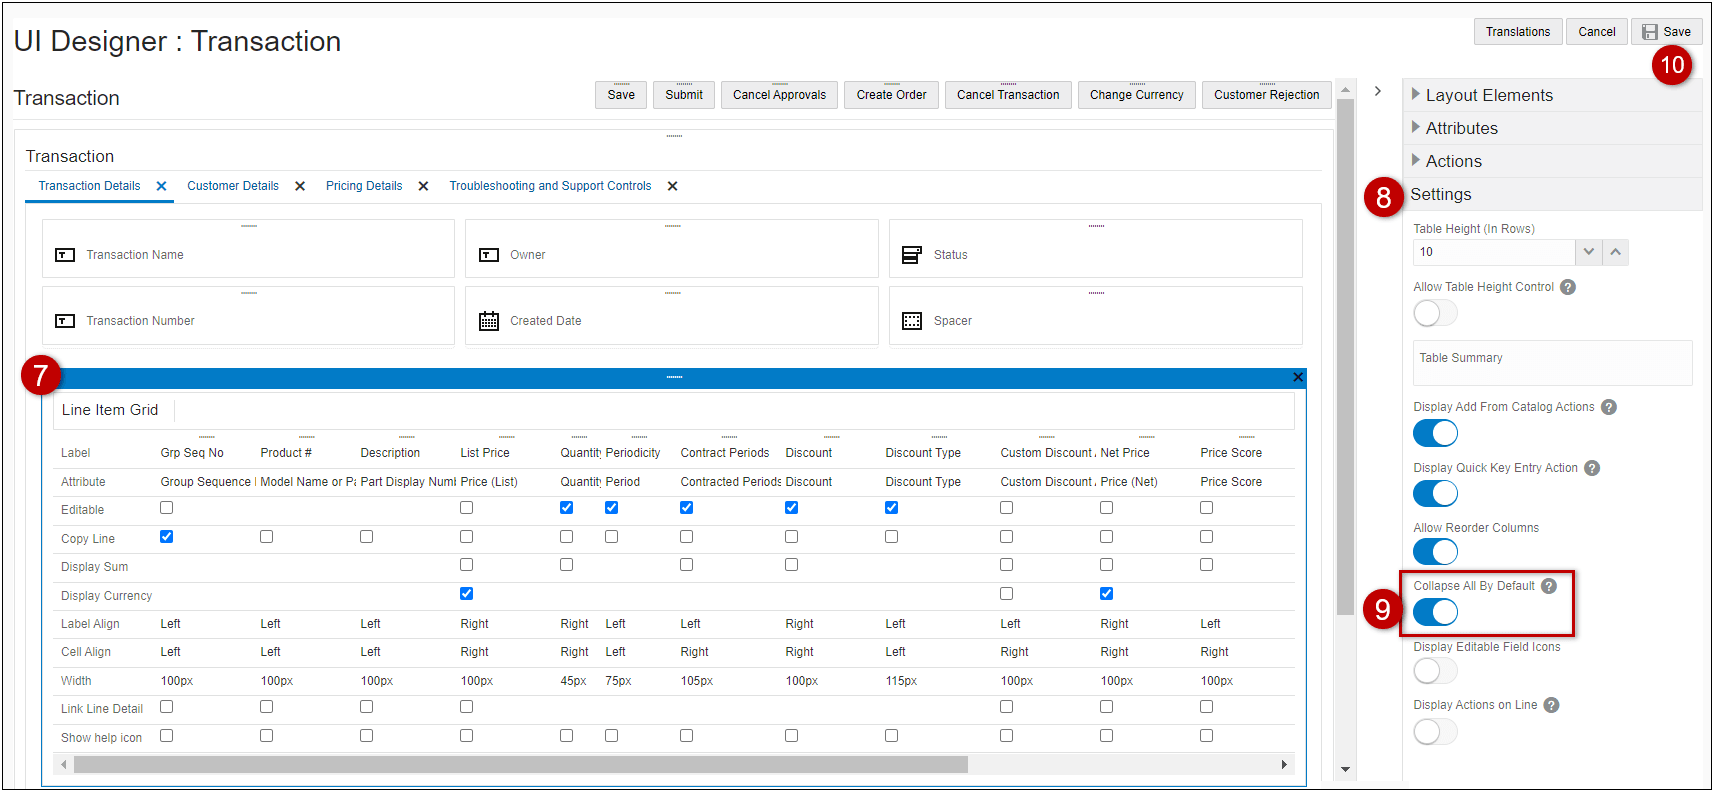Click the top Cancel button

pyautogui.click(x=1597, y=32)
